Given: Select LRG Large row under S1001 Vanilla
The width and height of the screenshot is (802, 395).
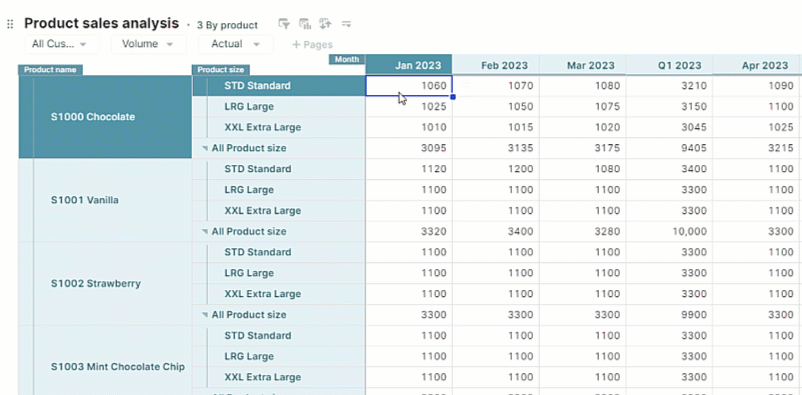Looking at the screenshot, I should point(279,190).
